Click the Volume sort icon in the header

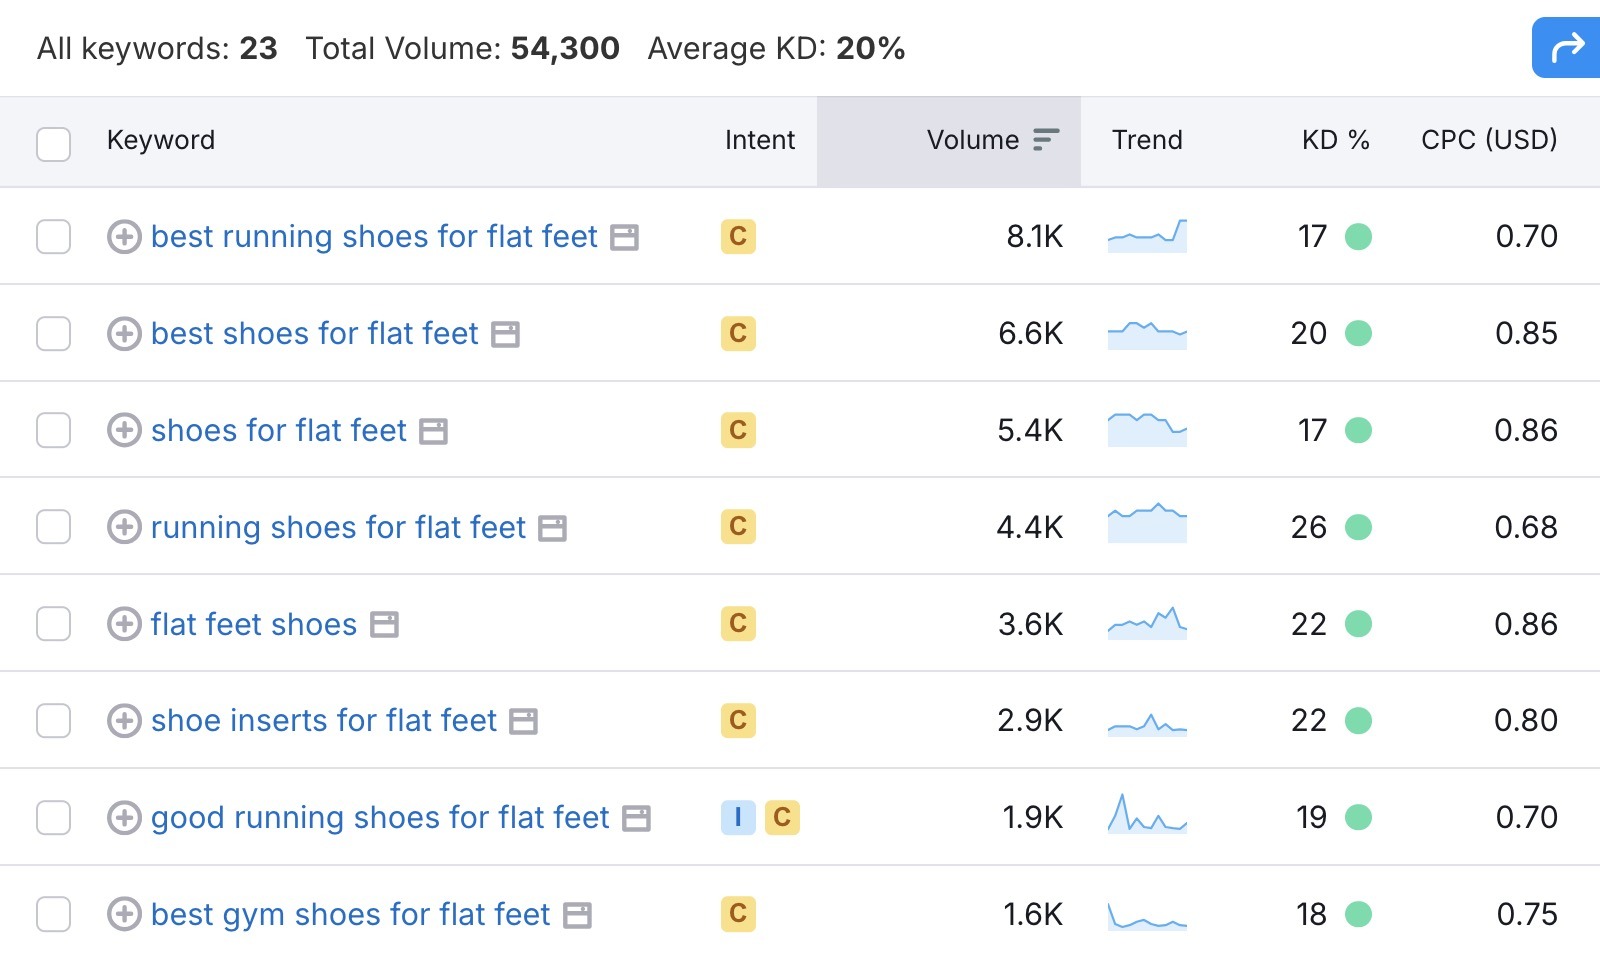[x=1044, y=140]
